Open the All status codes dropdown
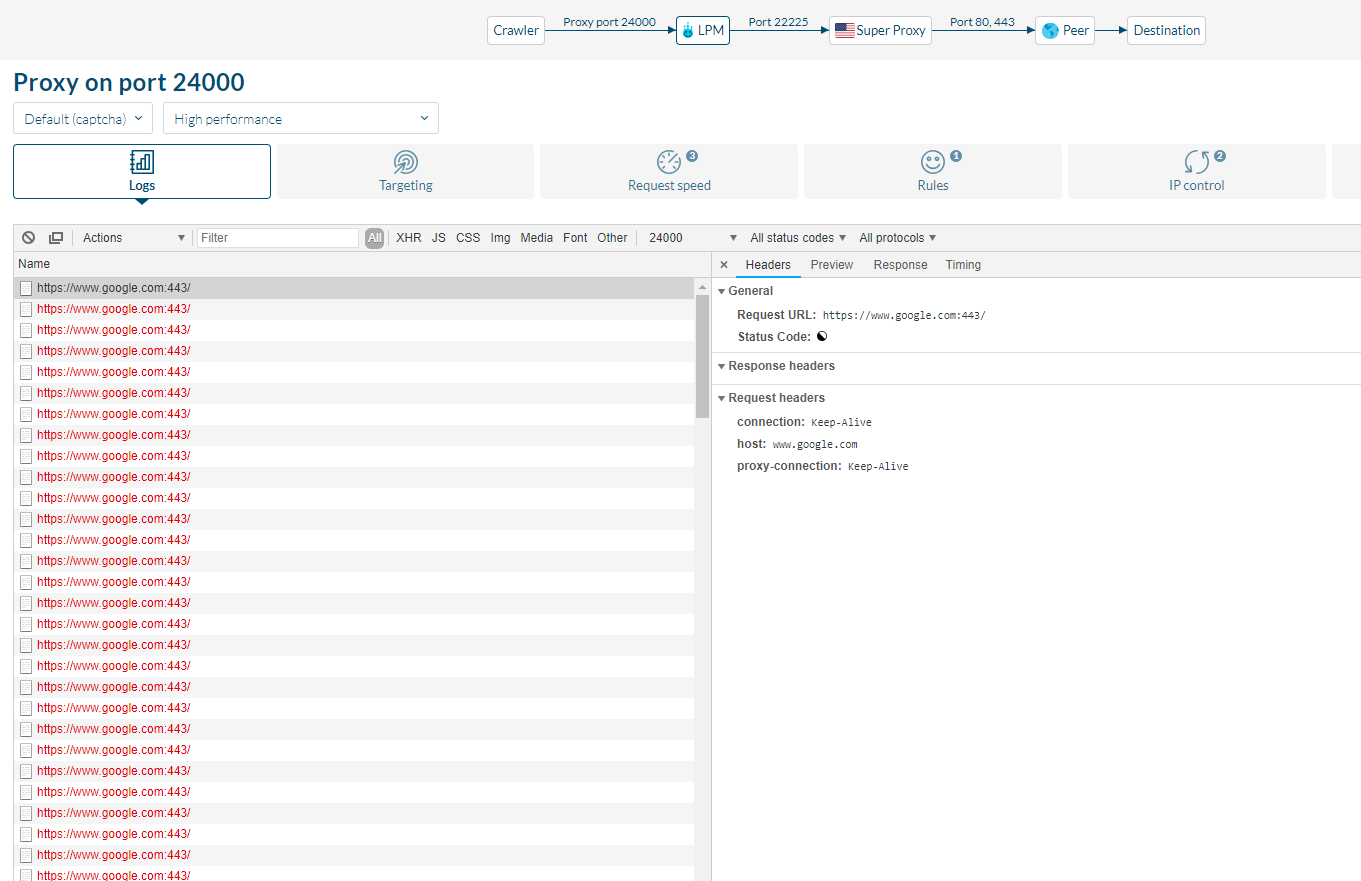Viewport: 1361px width, 881px height. tap(798, 238)
